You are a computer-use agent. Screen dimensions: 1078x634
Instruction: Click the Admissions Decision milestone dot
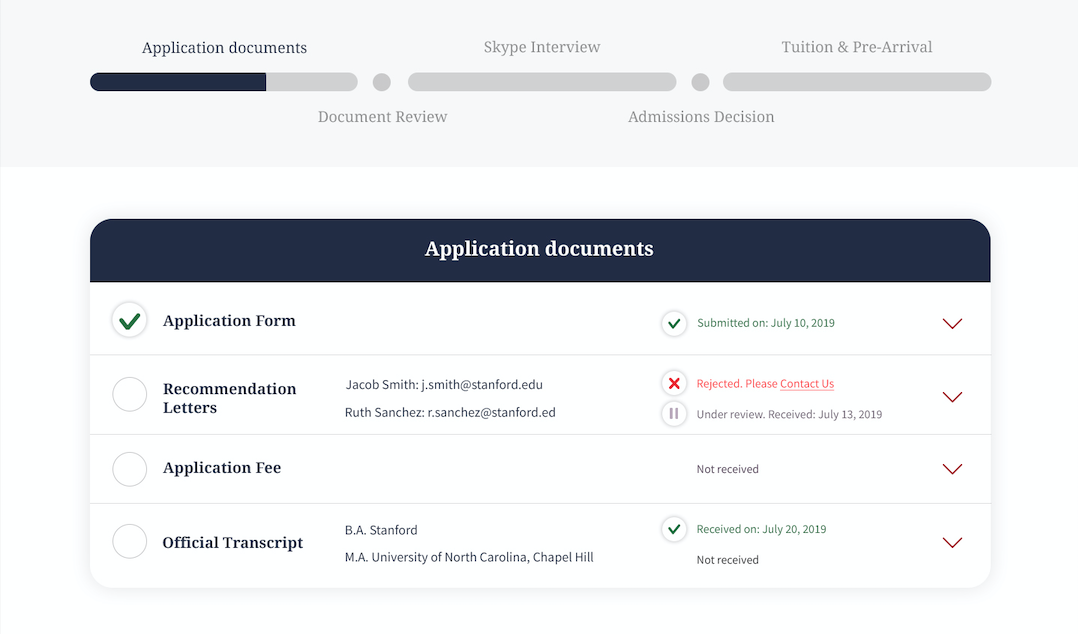point(701,83)
